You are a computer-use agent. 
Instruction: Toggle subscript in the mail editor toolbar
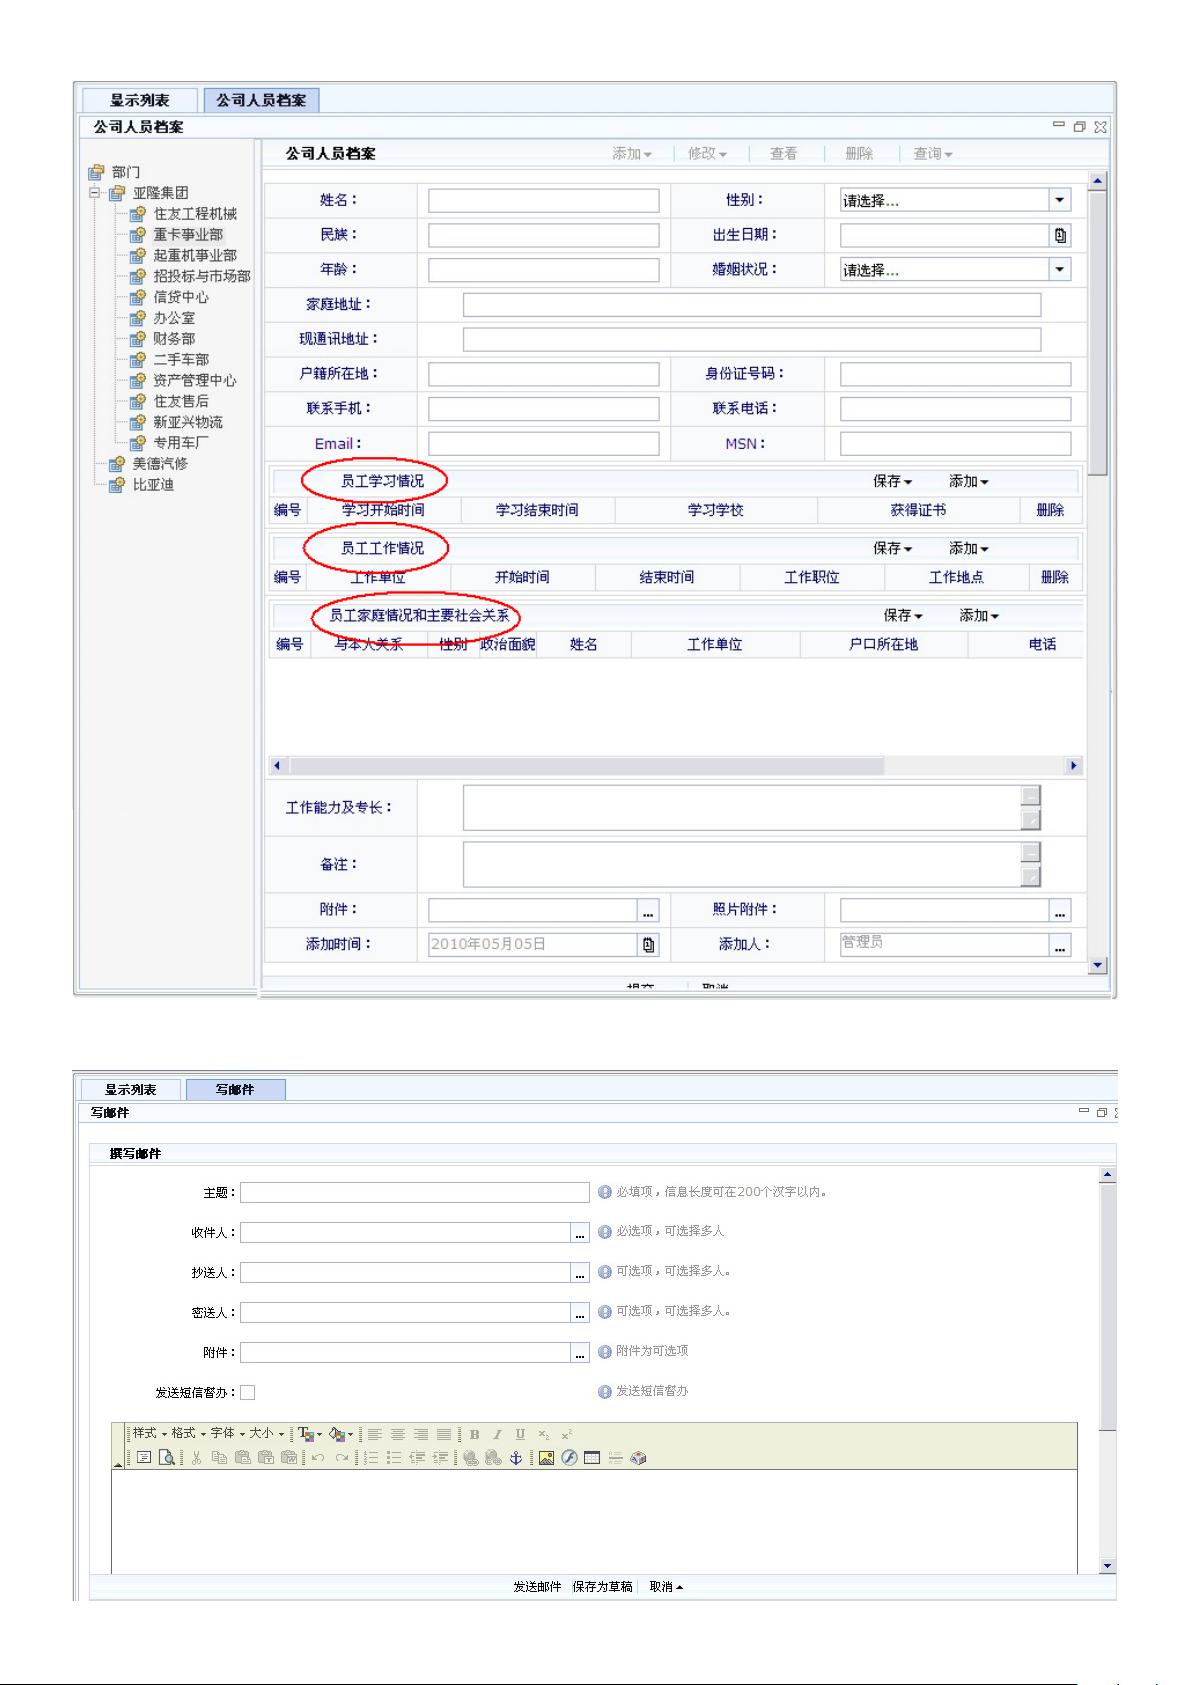(543, 1434)
